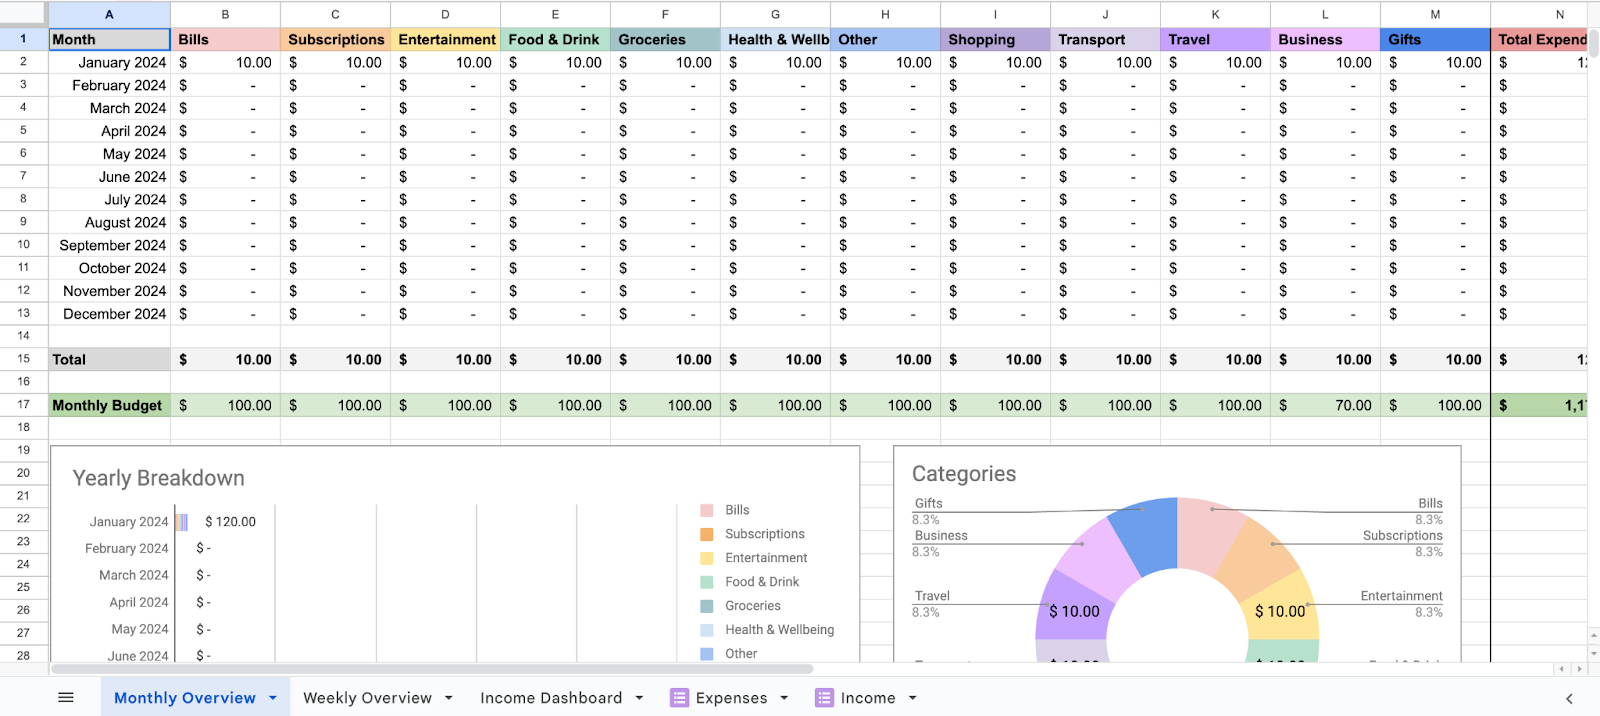Click the Bills color swatch in legend
Image resolution: width=1600 pixels, height=716 pixels.
click(707, 510)
